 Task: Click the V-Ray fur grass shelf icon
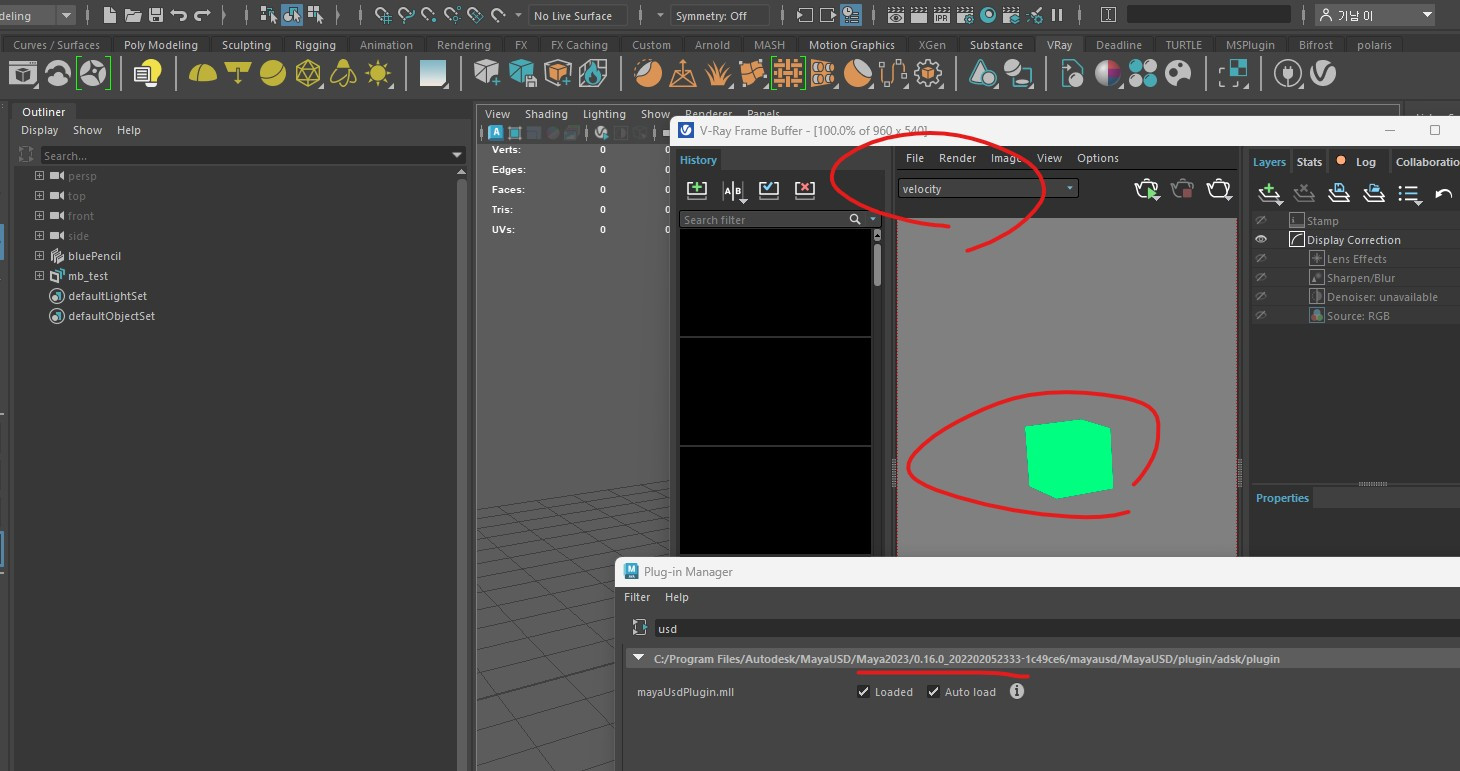pos(718,73)
